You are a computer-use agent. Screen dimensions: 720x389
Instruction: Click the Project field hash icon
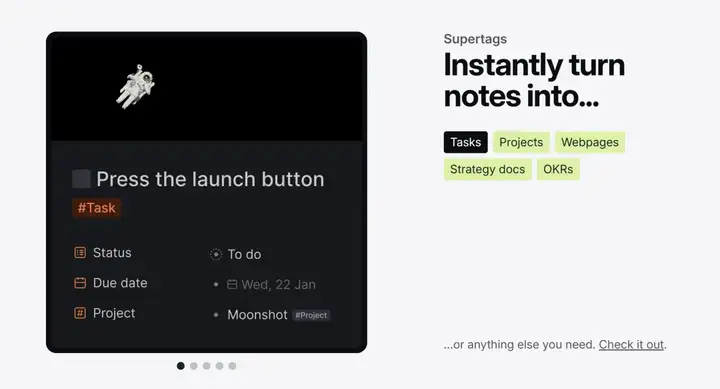tap(80, 313)
